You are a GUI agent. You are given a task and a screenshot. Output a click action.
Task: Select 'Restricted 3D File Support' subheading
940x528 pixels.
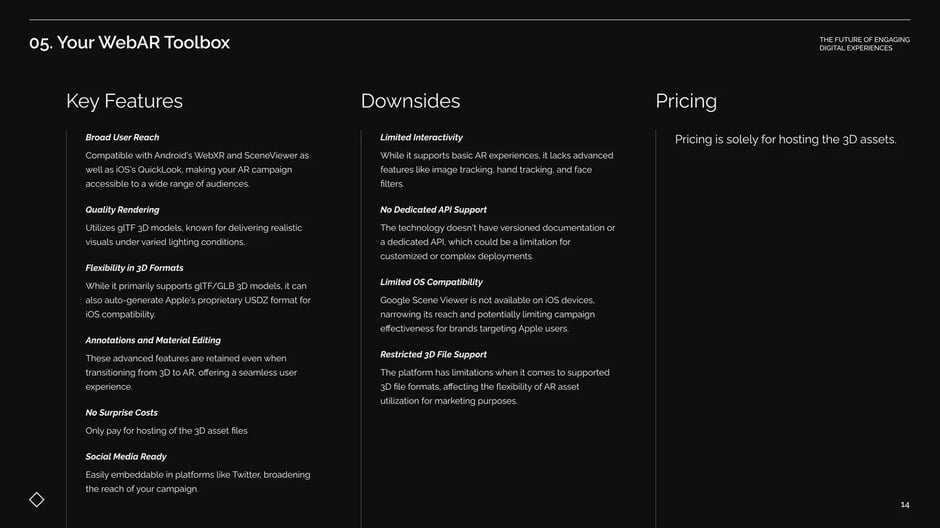click(433, 355)
